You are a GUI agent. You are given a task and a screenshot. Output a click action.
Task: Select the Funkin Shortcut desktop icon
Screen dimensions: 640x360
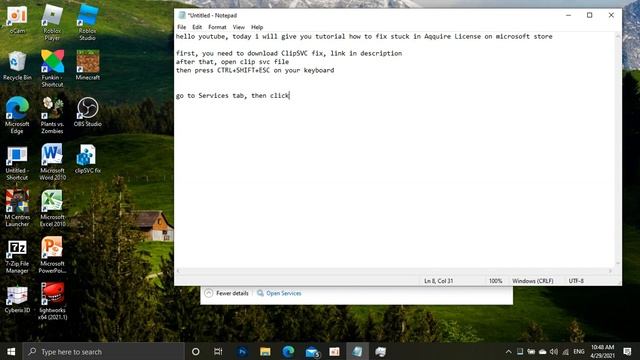tap(52, 69)
